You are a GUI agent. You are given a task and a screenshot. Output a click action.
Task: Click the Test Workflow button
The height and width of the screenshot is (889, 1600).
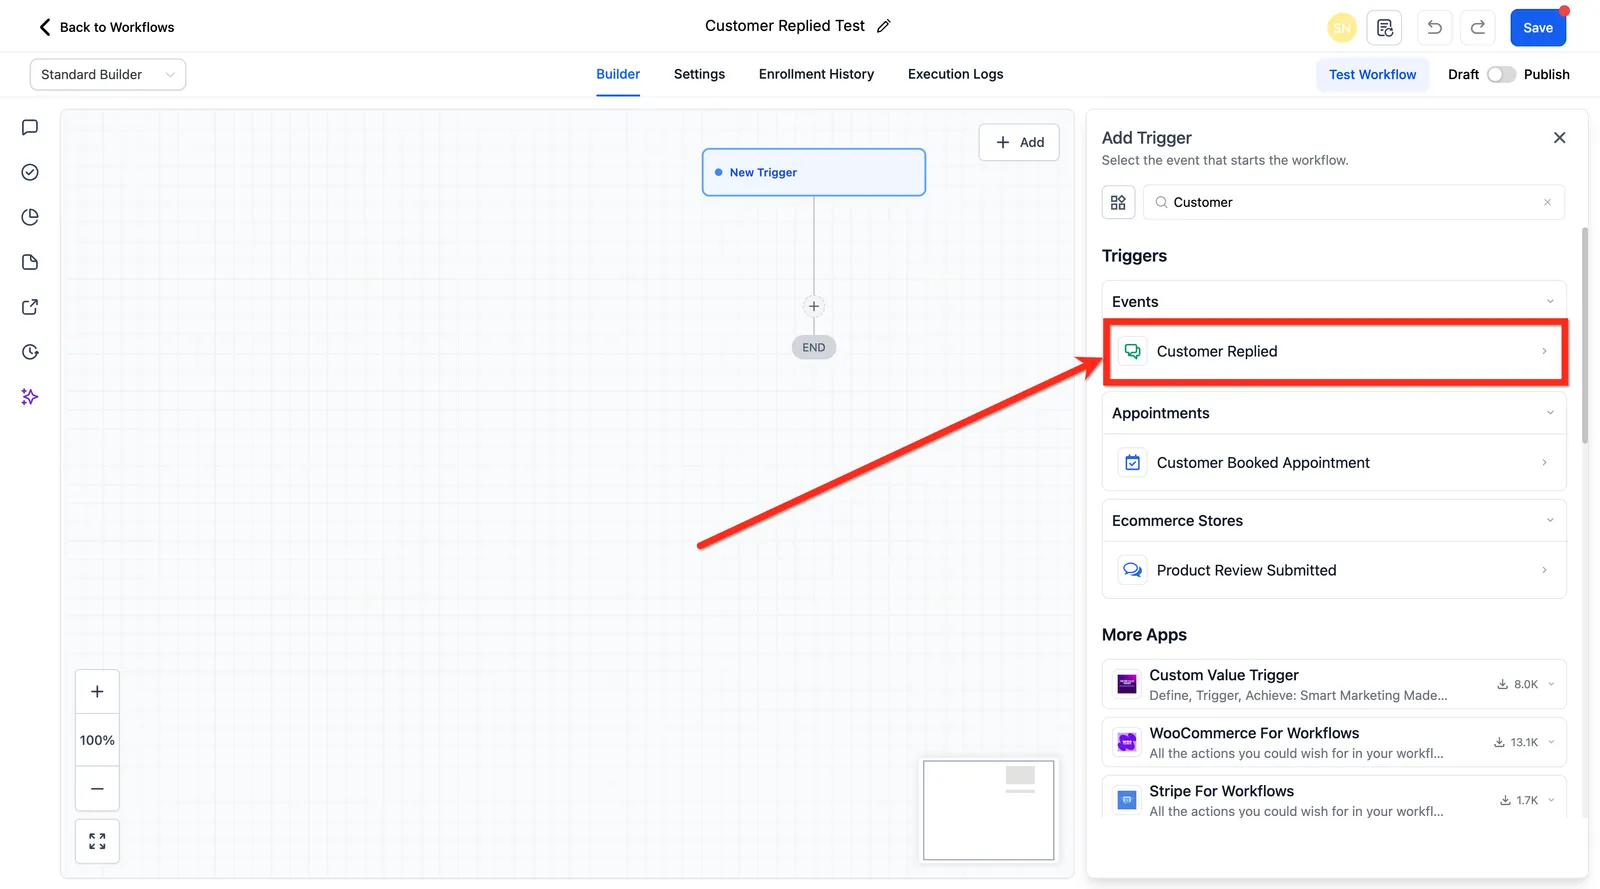(x=1372, y=74)
